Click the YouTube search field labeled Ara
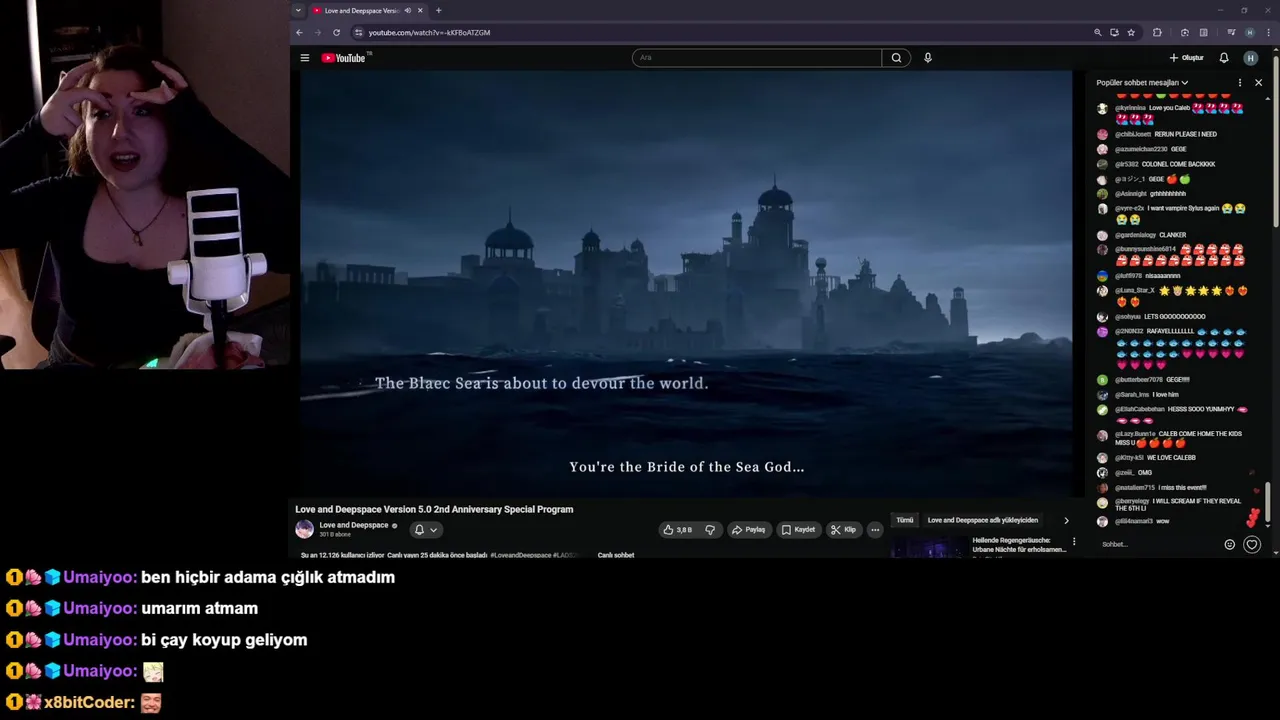The height and width of the screenshot is (720, 1280). (757, 58)
